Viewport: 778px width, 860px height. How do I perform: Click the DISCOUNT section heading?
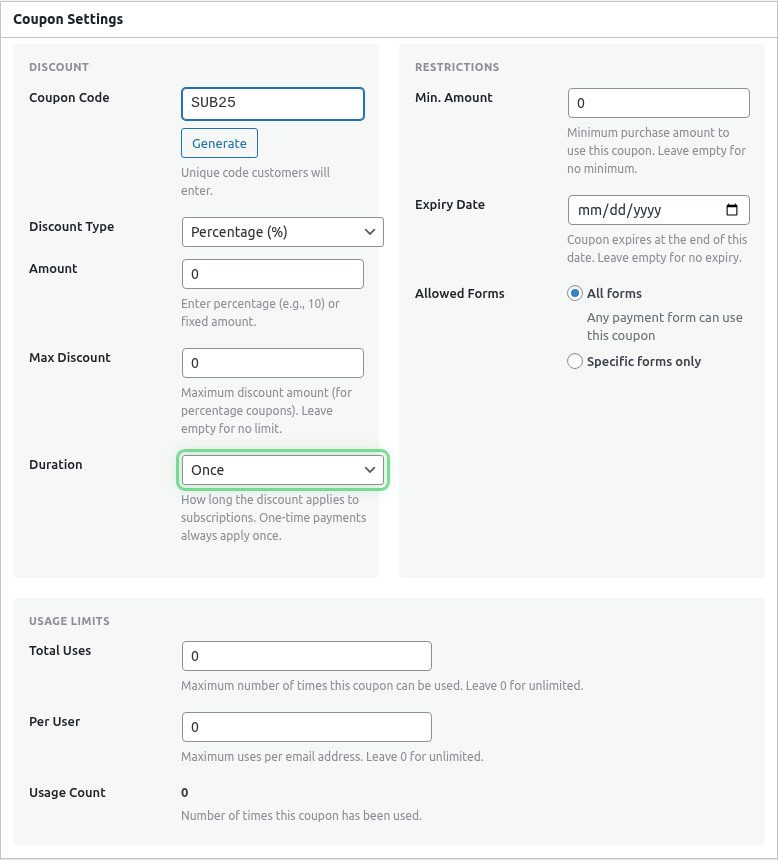(58, 67)
